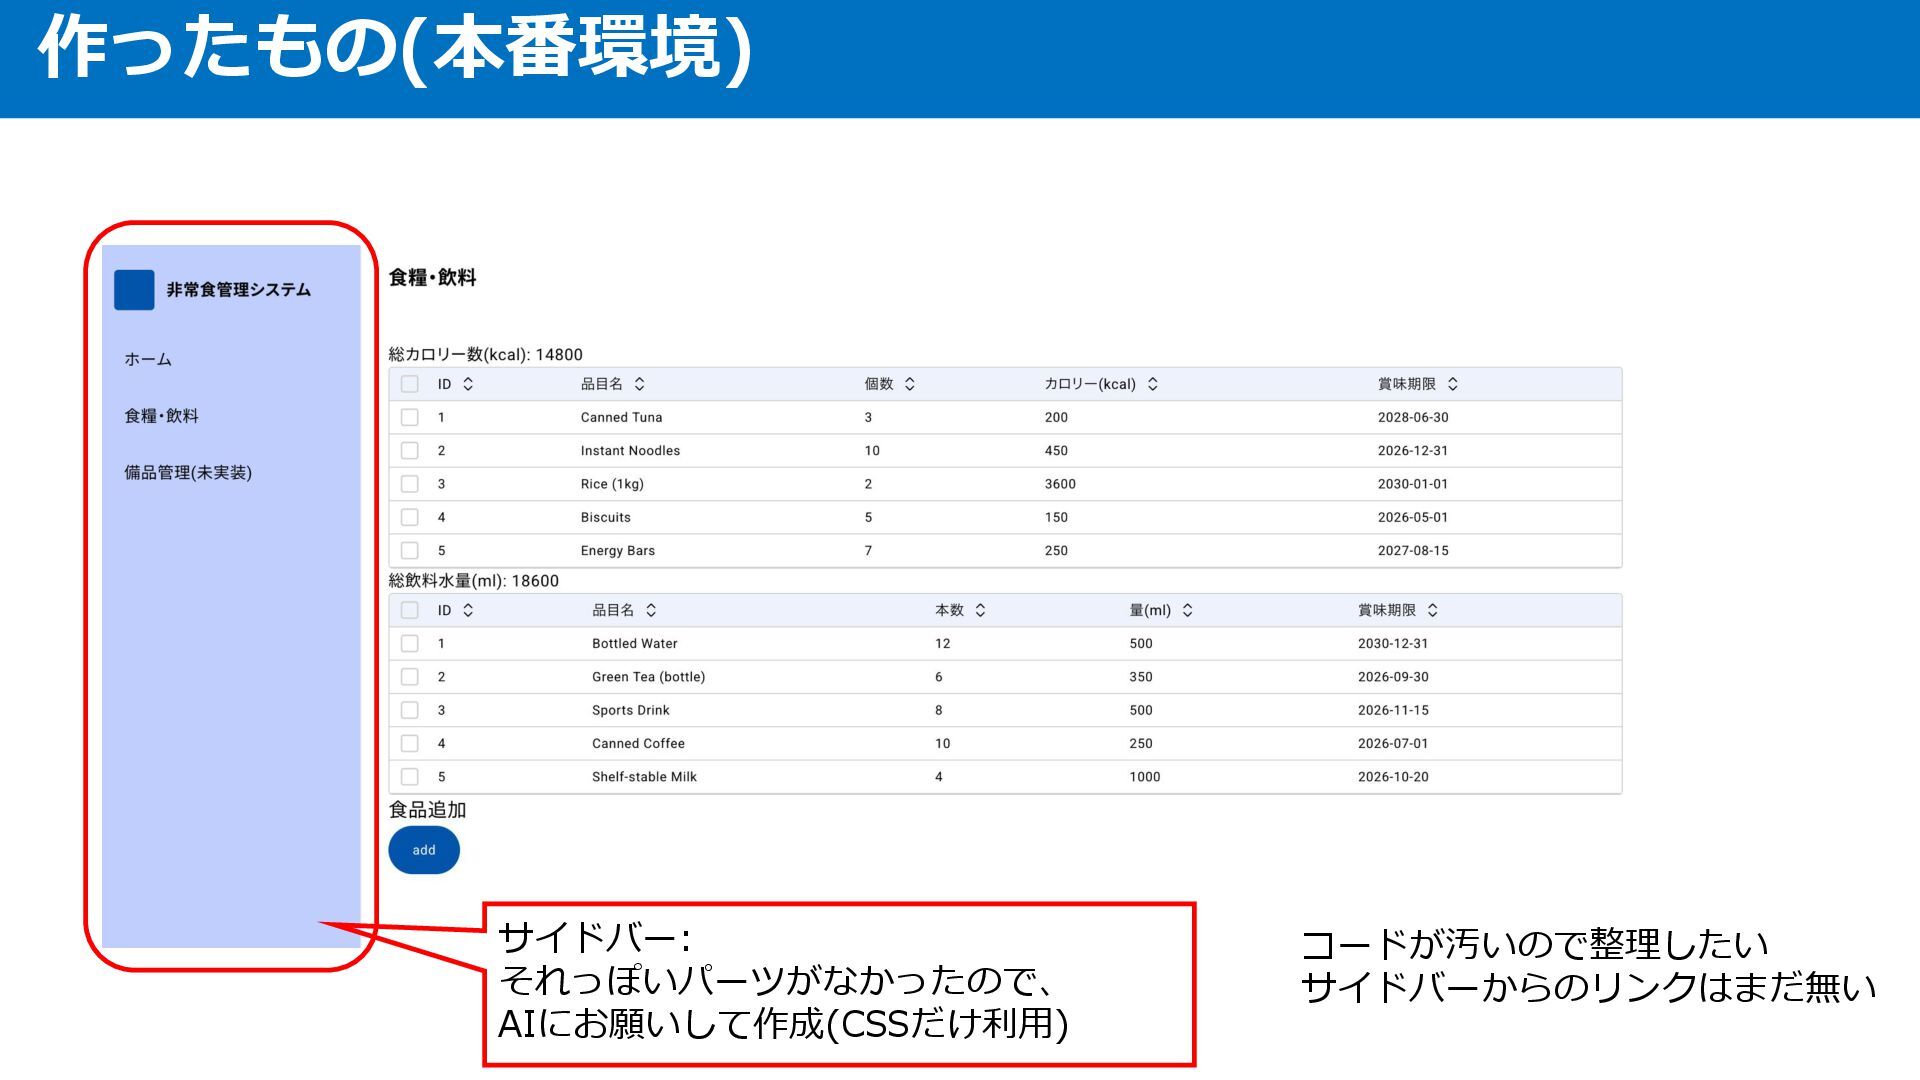The width and height of the screenshot is (1920, 1080).
Task: Sort drink table by 量(ml) arrows
Action: [x=1187, y=610]
